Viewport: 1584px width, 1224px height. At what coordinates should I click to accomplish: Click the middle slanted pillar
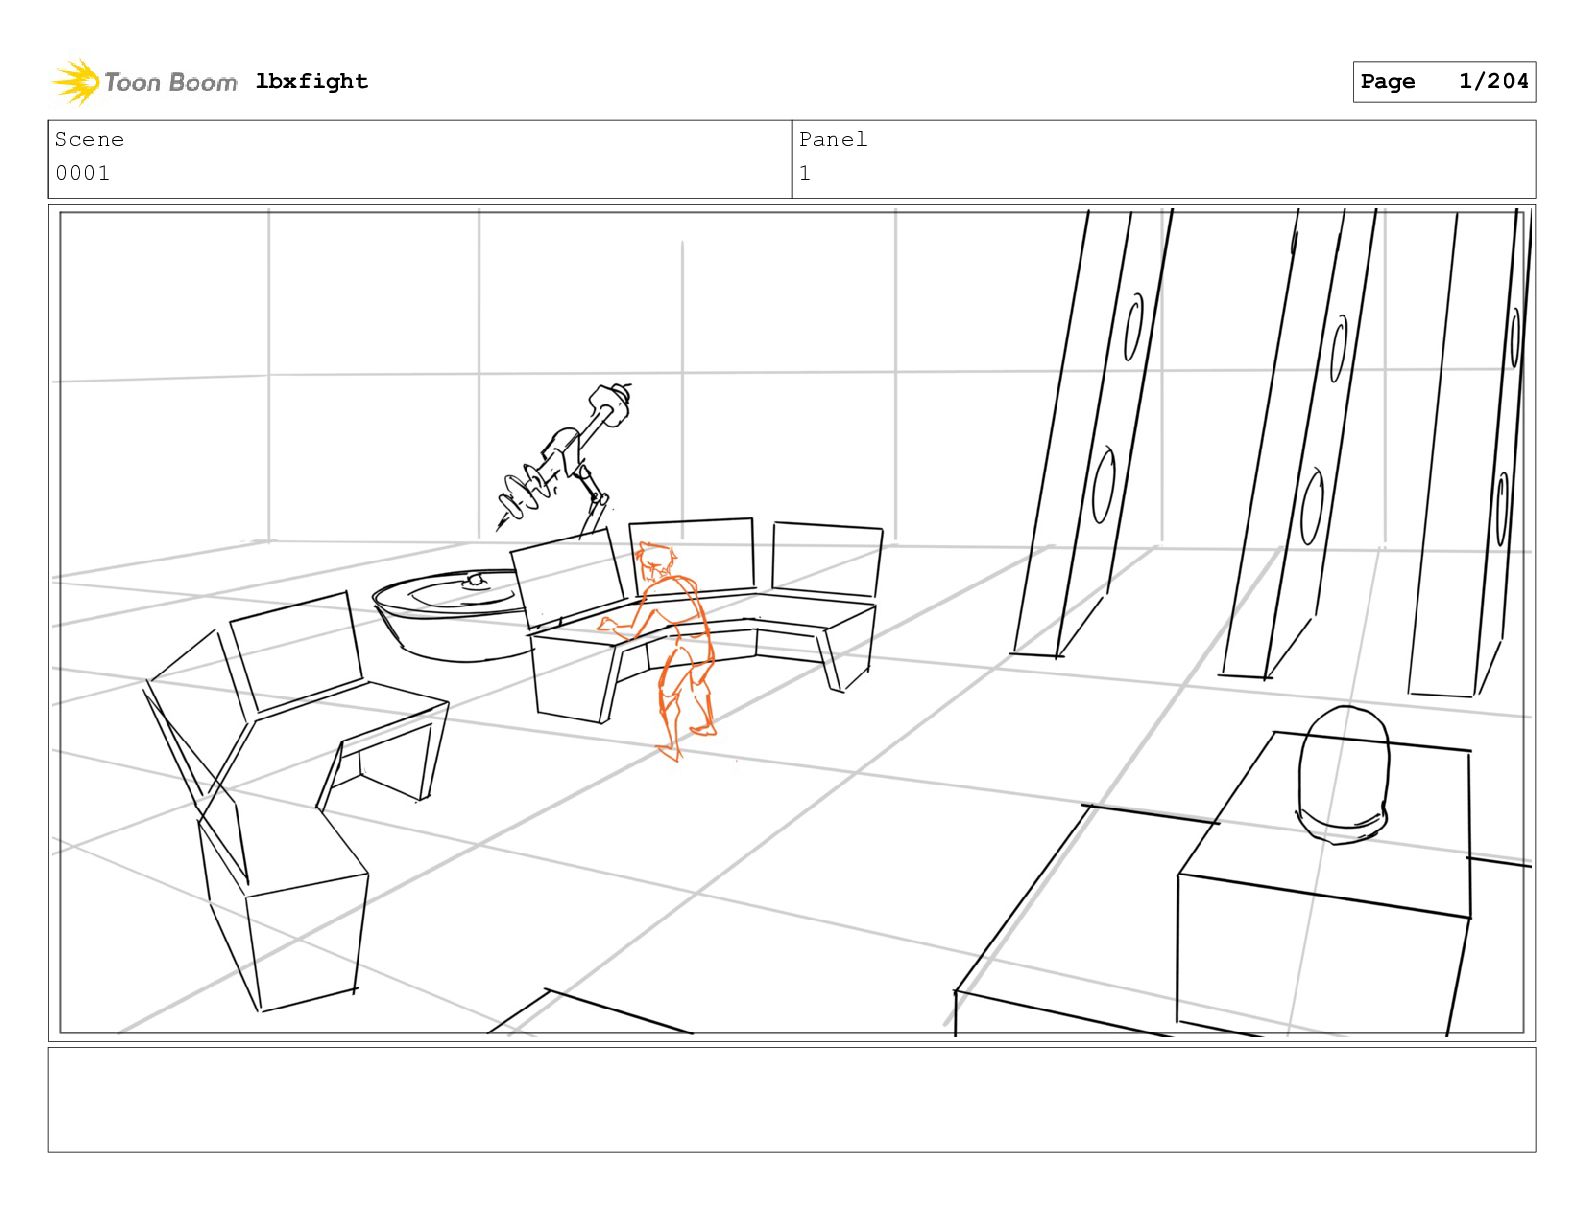1300,443
